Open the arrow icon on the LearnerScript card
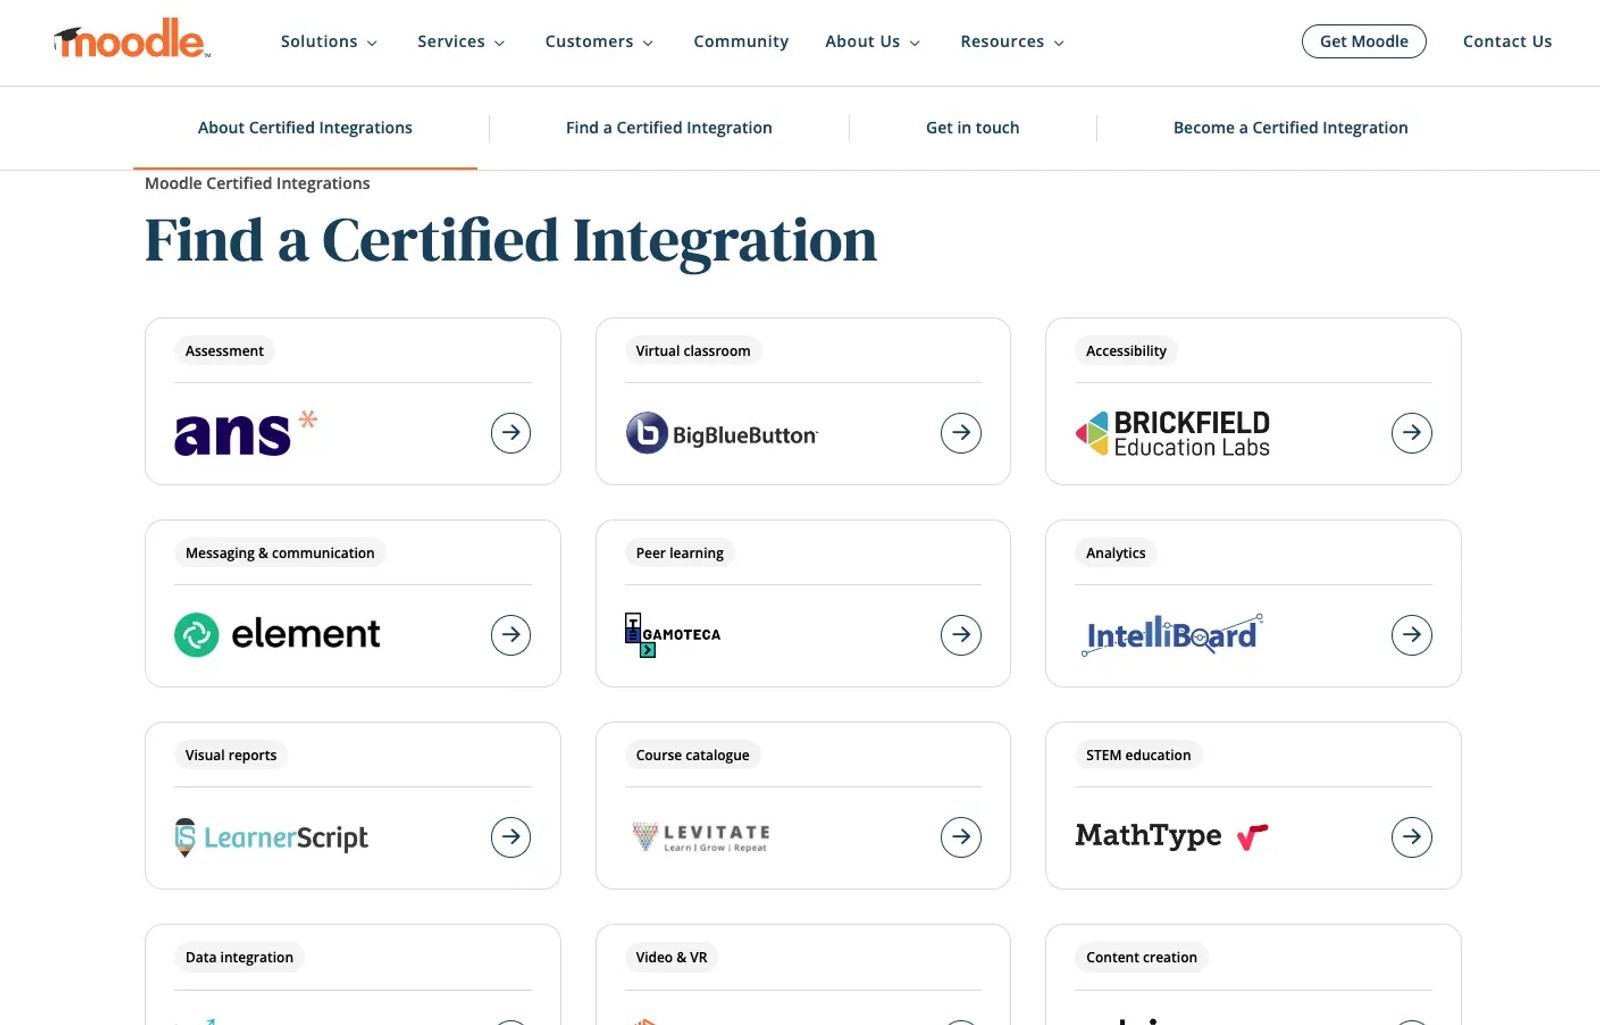Screen dimensions: 1600x1025 tap(511, 837)
